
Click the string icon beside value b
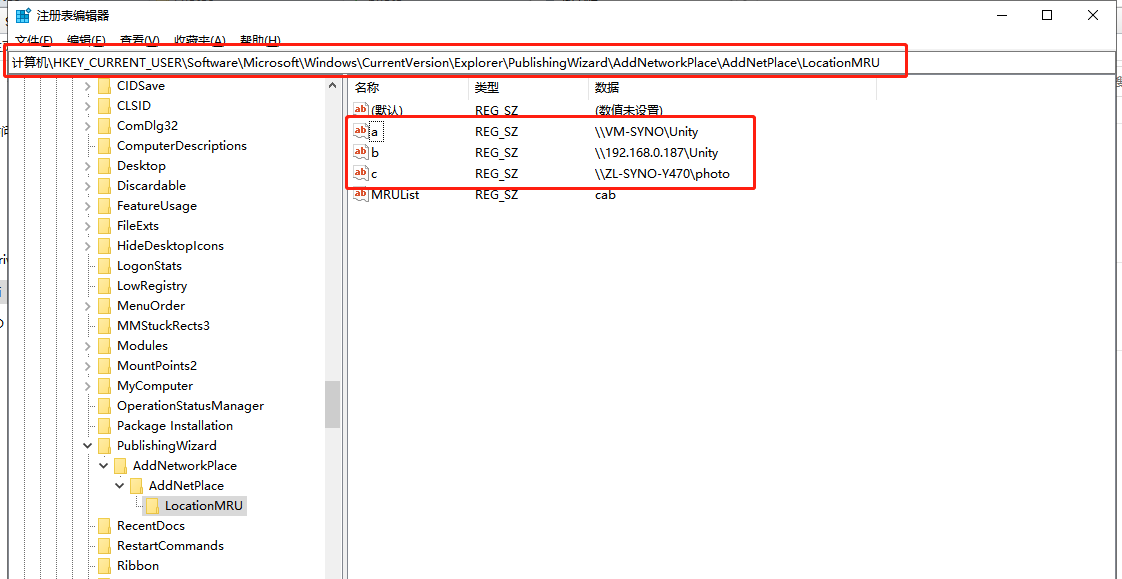(361, 152)
